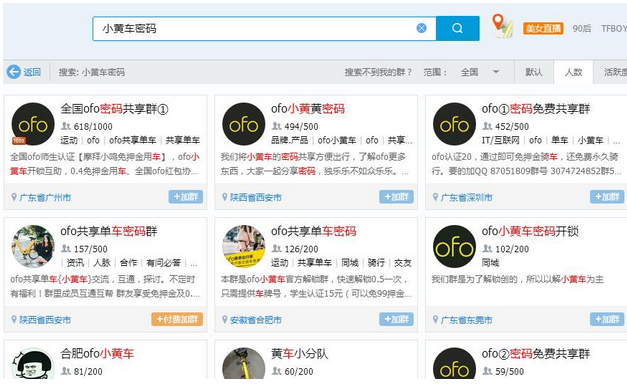The width and height of the screenshot is (627, 388).
Task: Click the 59/500 member count
Action: point(509,372)
